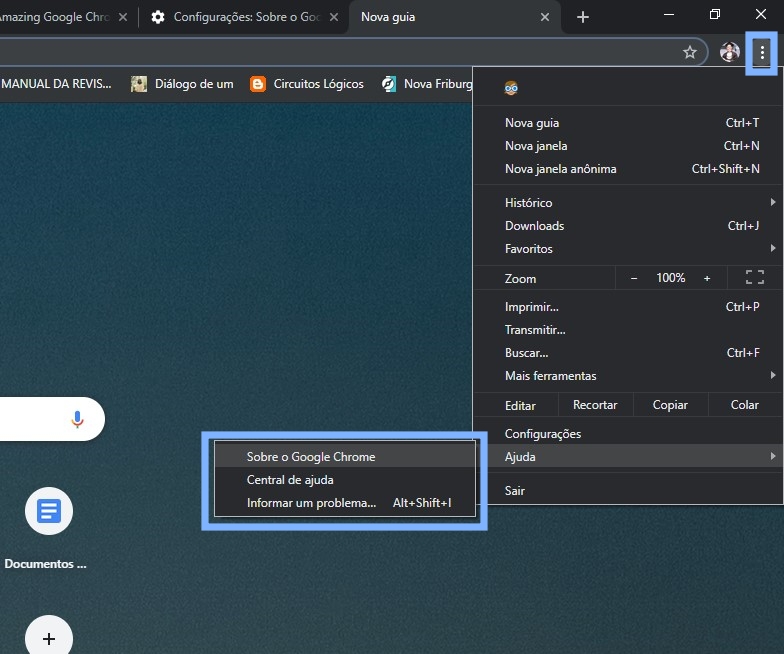Viewport: 784px width, 654px height.
Task: Expand the Ajuda submenu
Action: [628, 456]
